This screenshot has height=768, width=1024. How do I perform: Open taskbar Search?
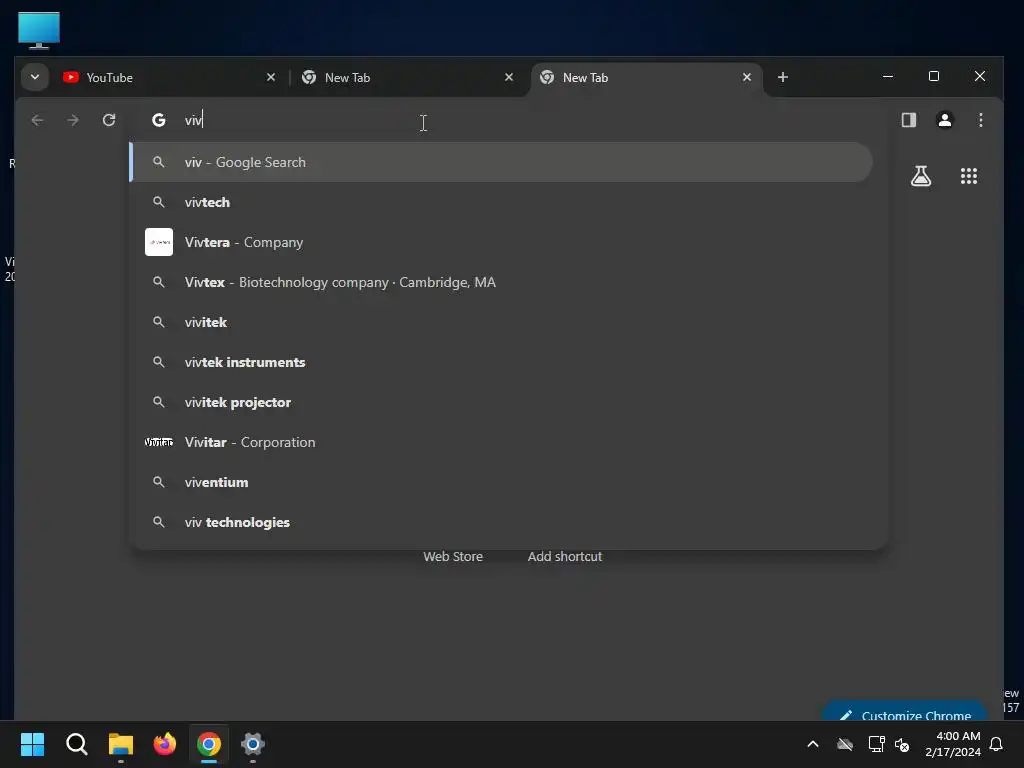coord(76,744)
